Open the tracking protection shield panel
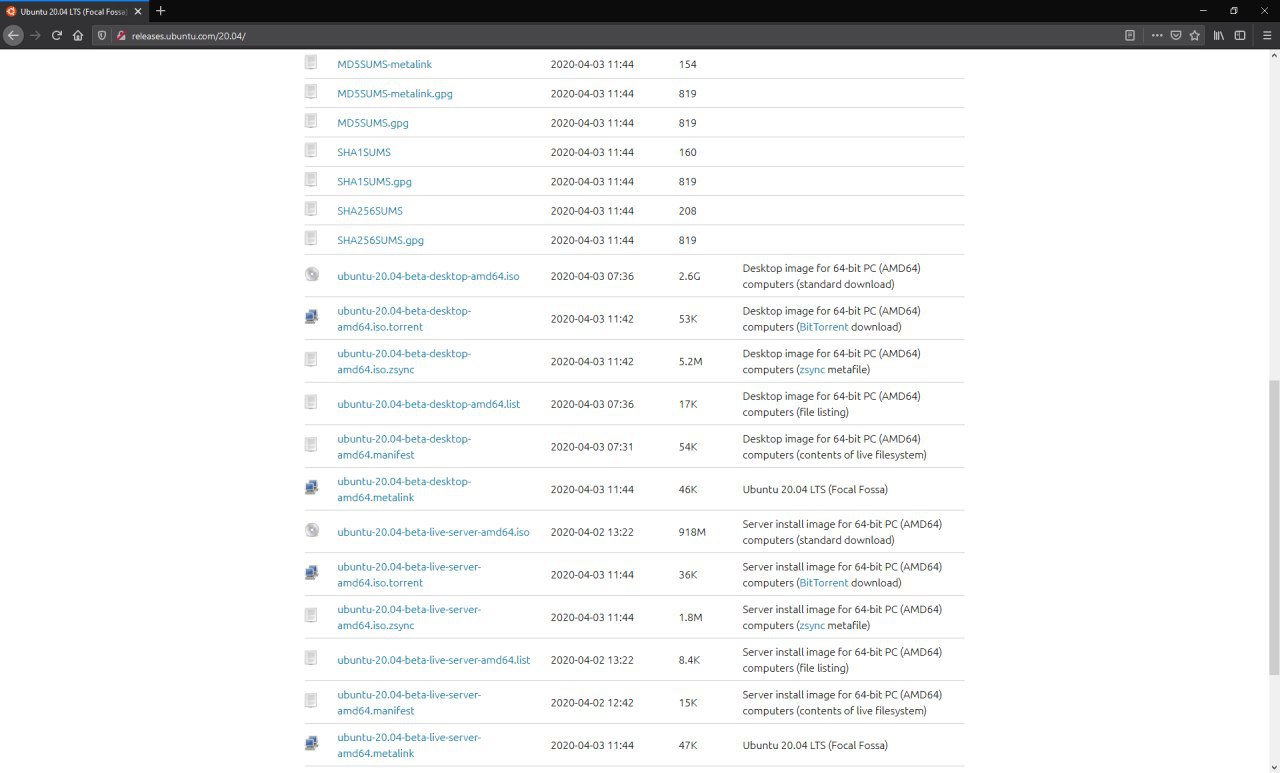 (x=102, y=35)
